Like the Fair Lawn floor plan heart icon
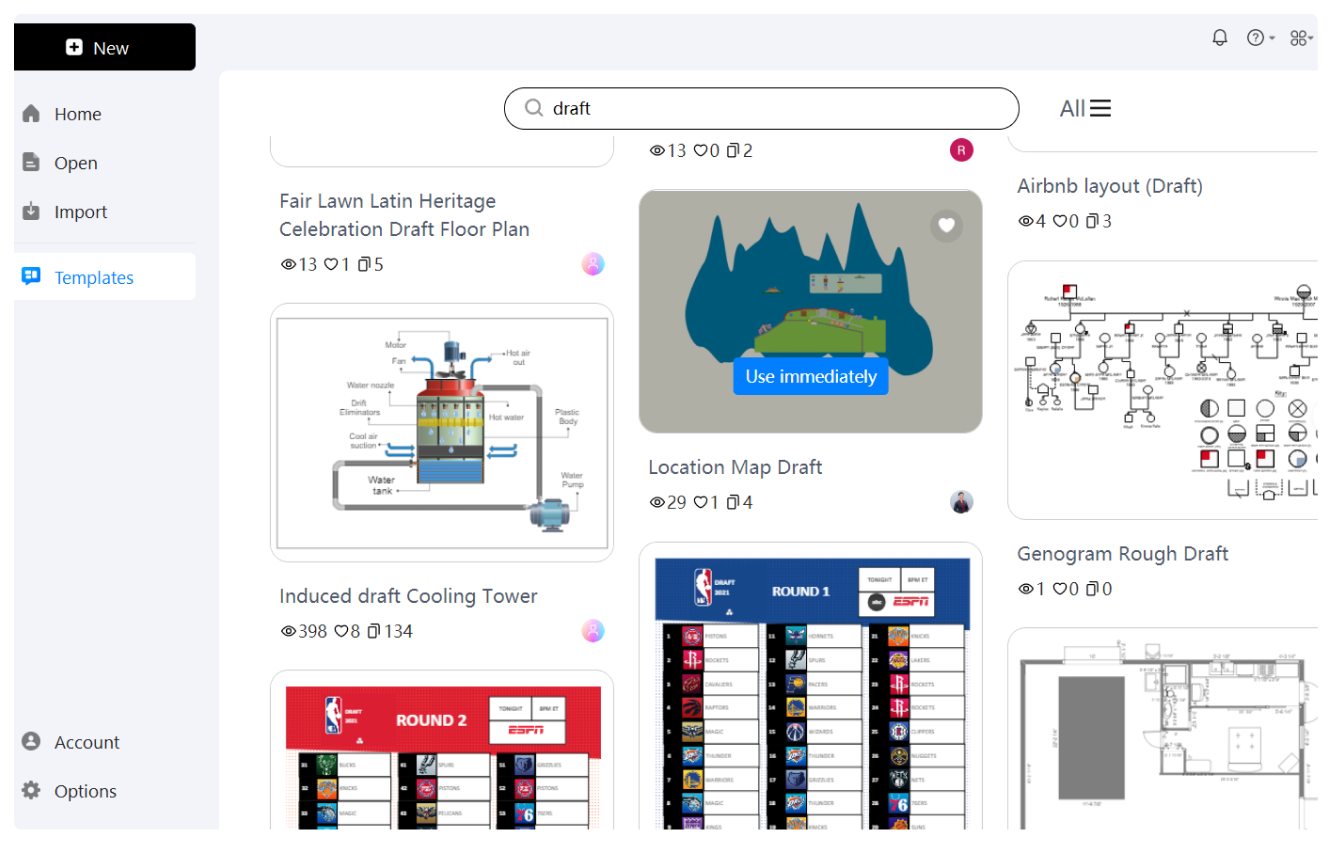Screen dimensions: 1332x844 (332, 264)
